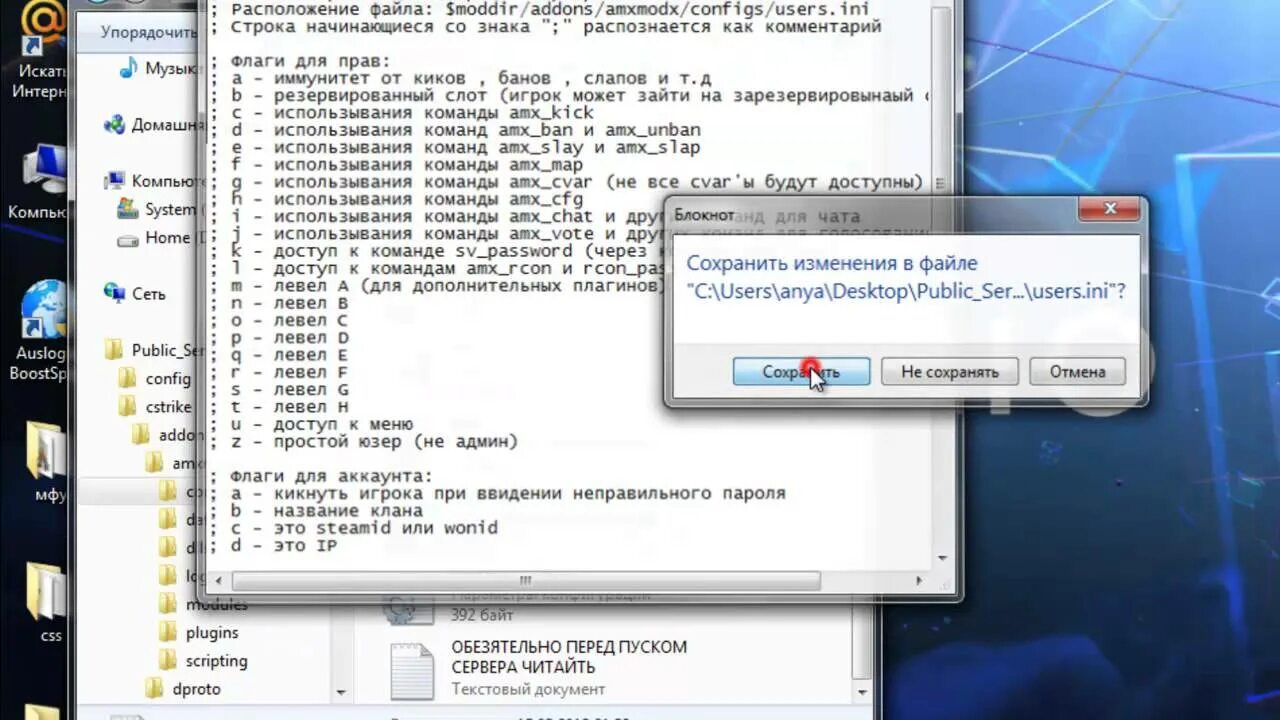This screenshot has width=1280, height=720.
Task: Click the мфу desktop folder icon
Action: [47, 461]
